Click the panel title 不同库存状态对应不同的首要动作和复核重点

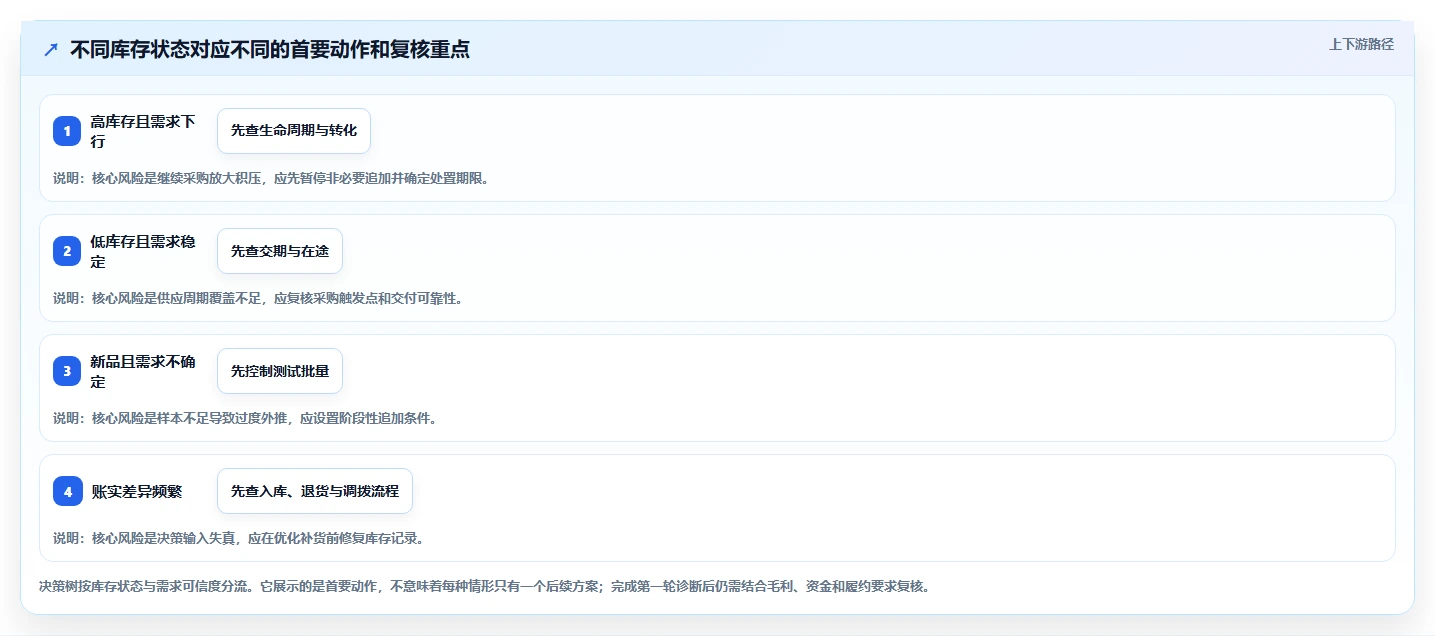coord(270,49)
